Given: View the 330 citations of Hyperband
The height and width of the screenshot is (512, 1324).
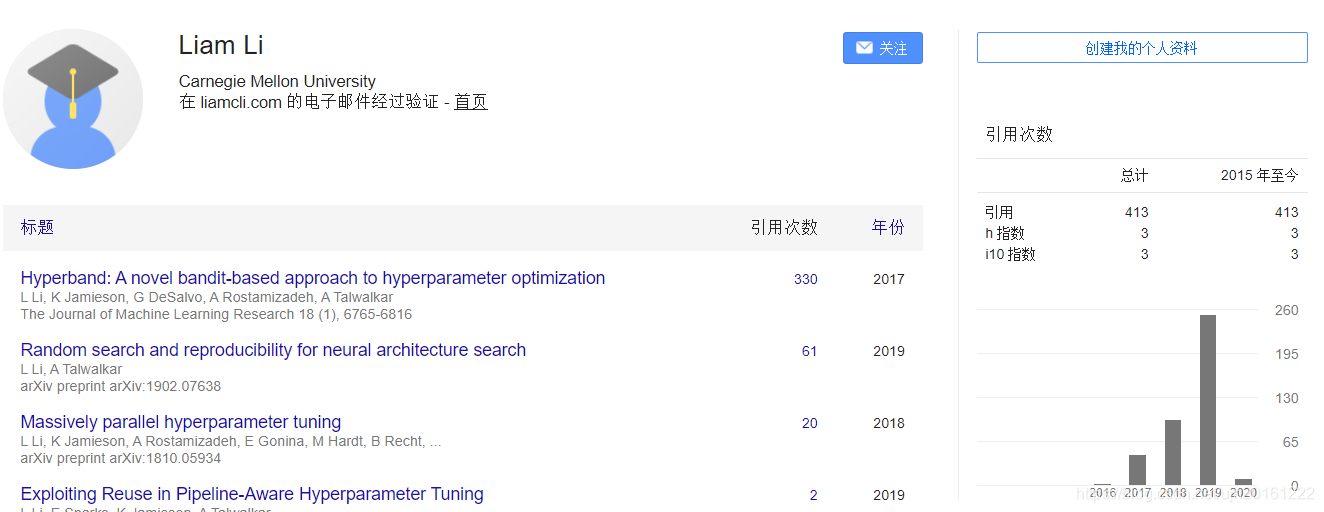Looking at the screenshot, I should click(806, 279).
